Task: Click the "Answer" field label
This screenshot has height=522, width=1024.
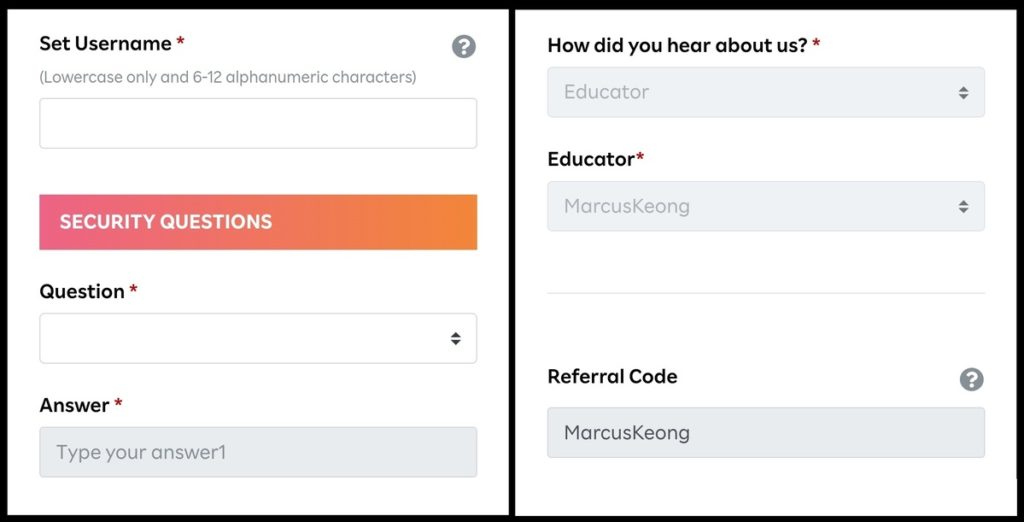Action: (74, 405)
